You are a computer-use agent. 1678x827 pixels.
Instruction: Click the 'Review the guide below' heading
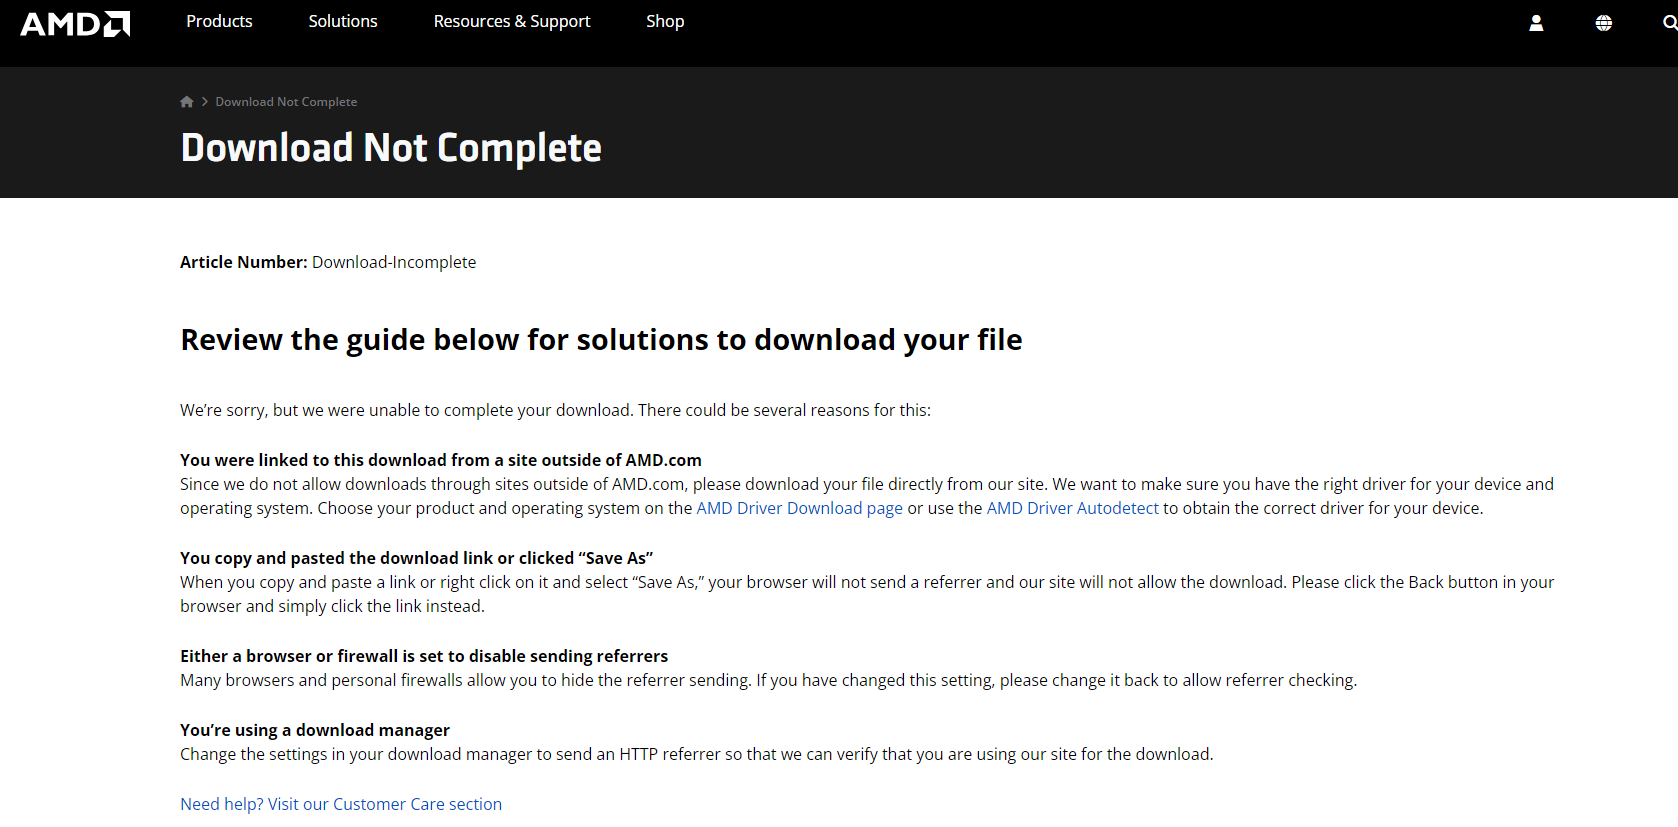pos(601,340)
